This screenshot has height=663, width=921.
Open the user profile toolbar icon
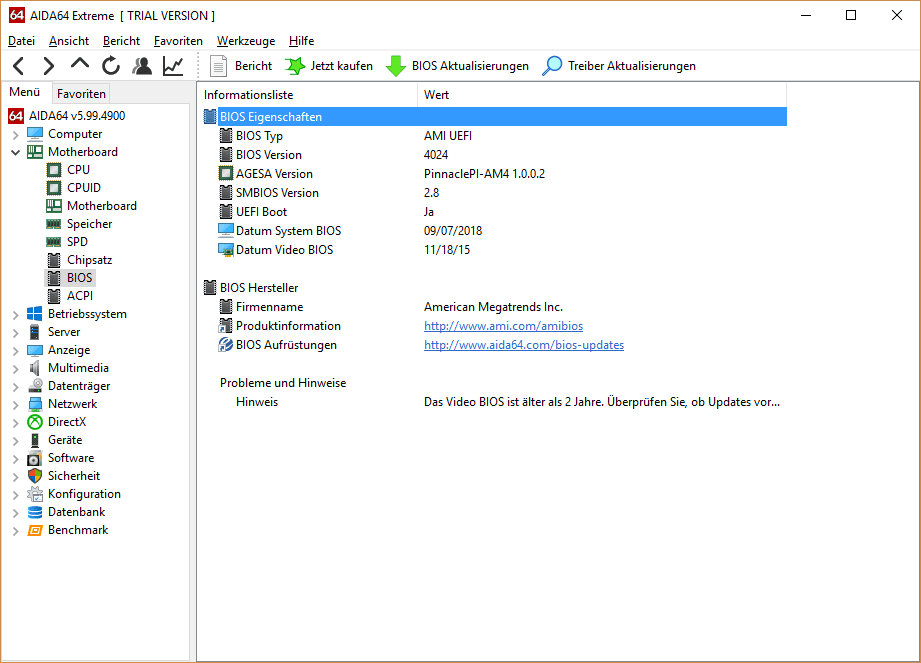pos(142,66)
